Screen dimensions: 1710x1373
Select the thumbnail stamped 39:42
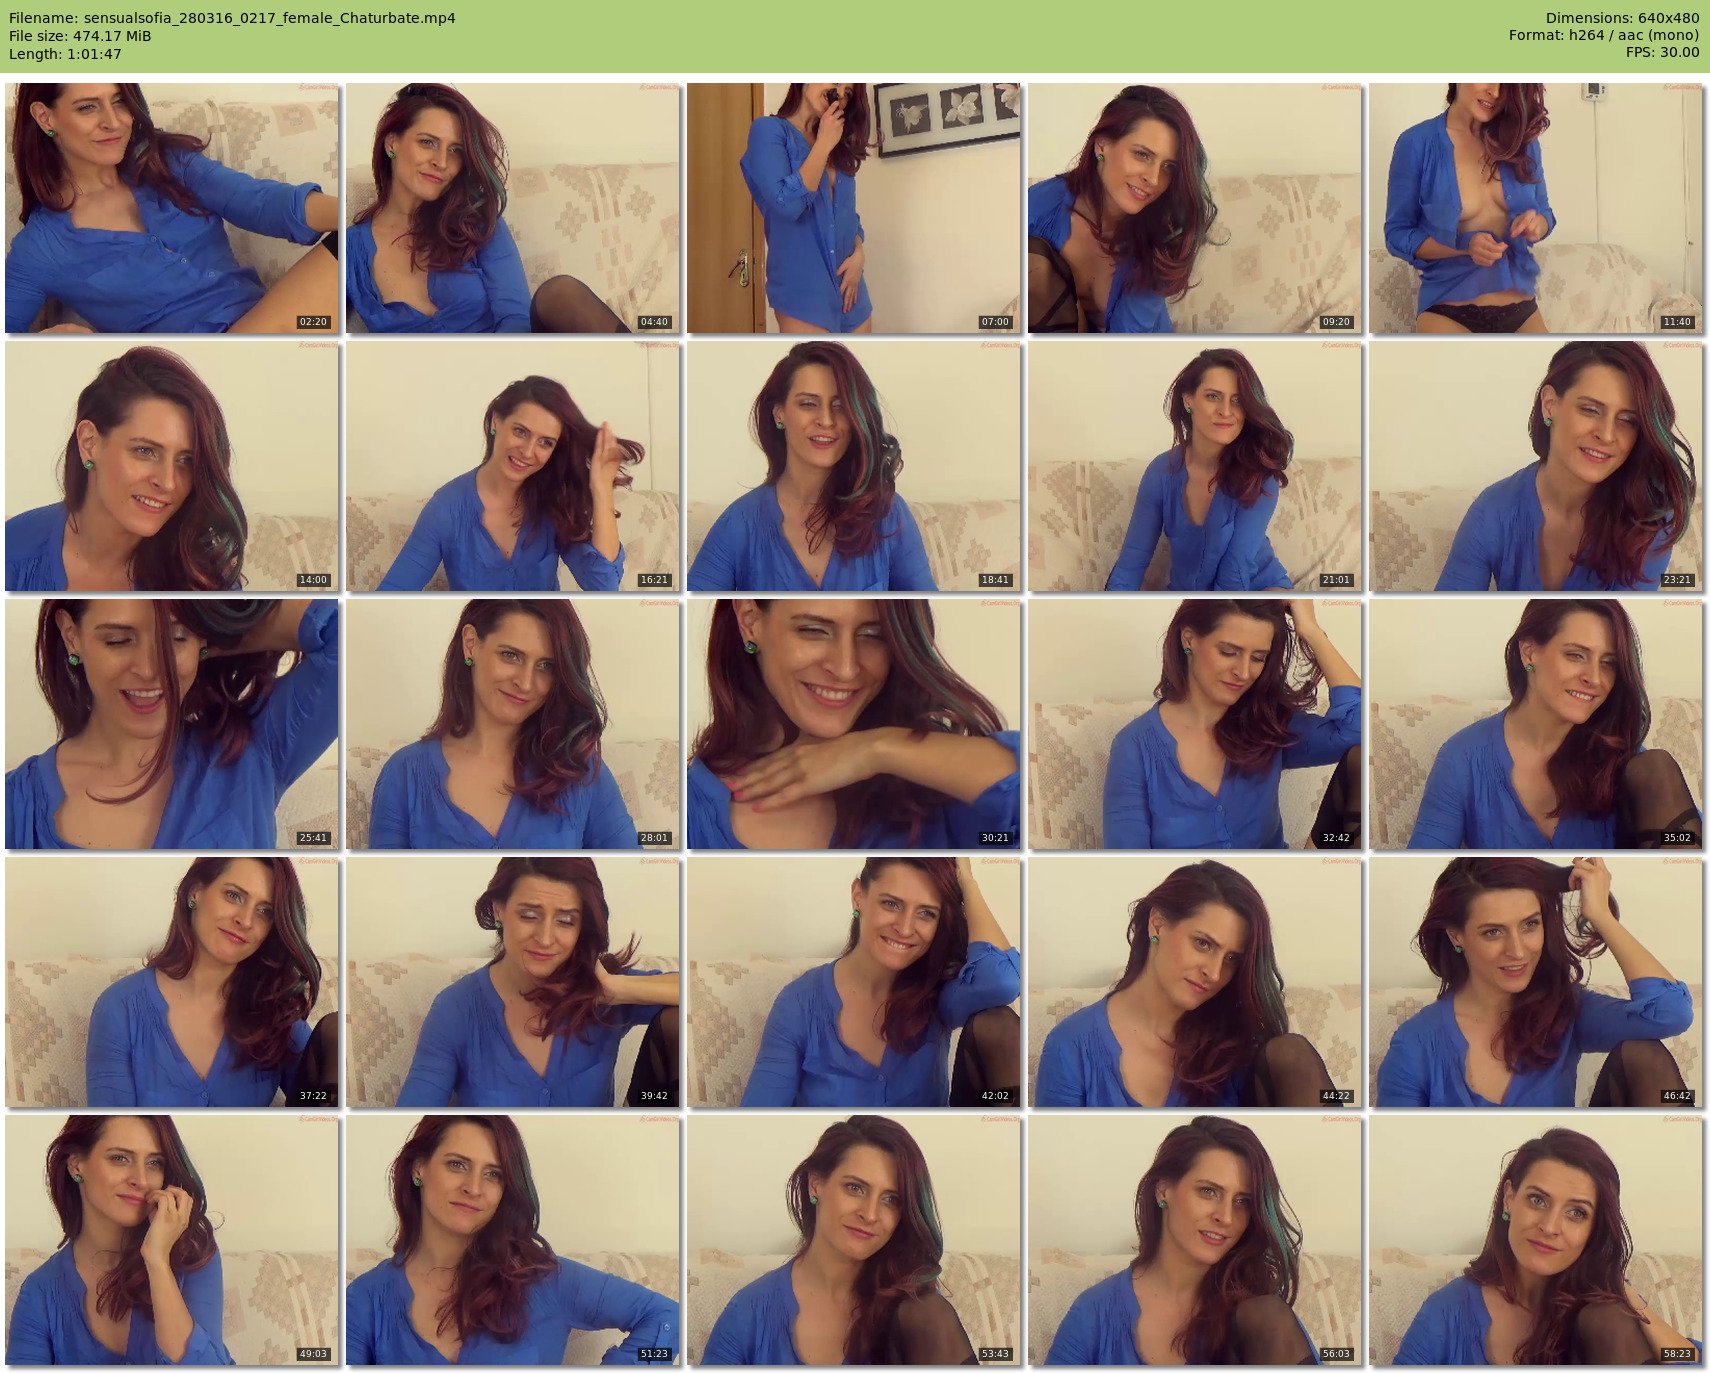[513, 982]
